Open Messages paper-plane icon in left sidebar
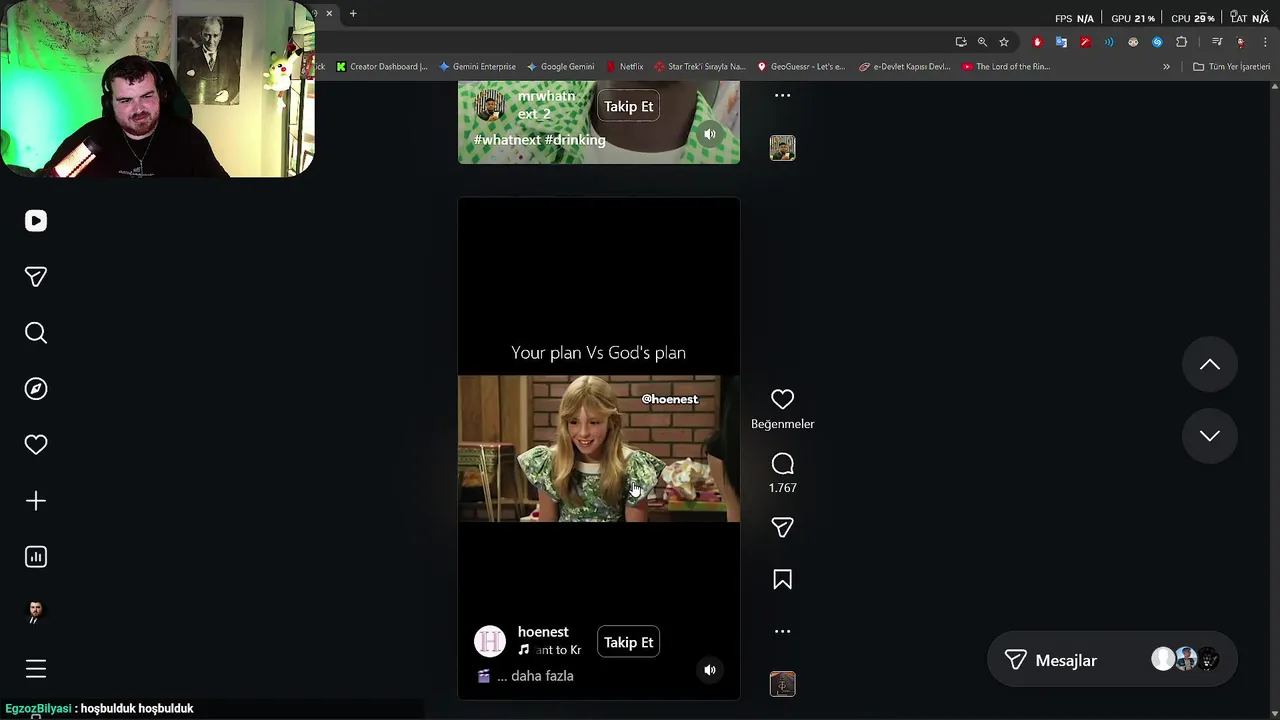 click(36, 277)
